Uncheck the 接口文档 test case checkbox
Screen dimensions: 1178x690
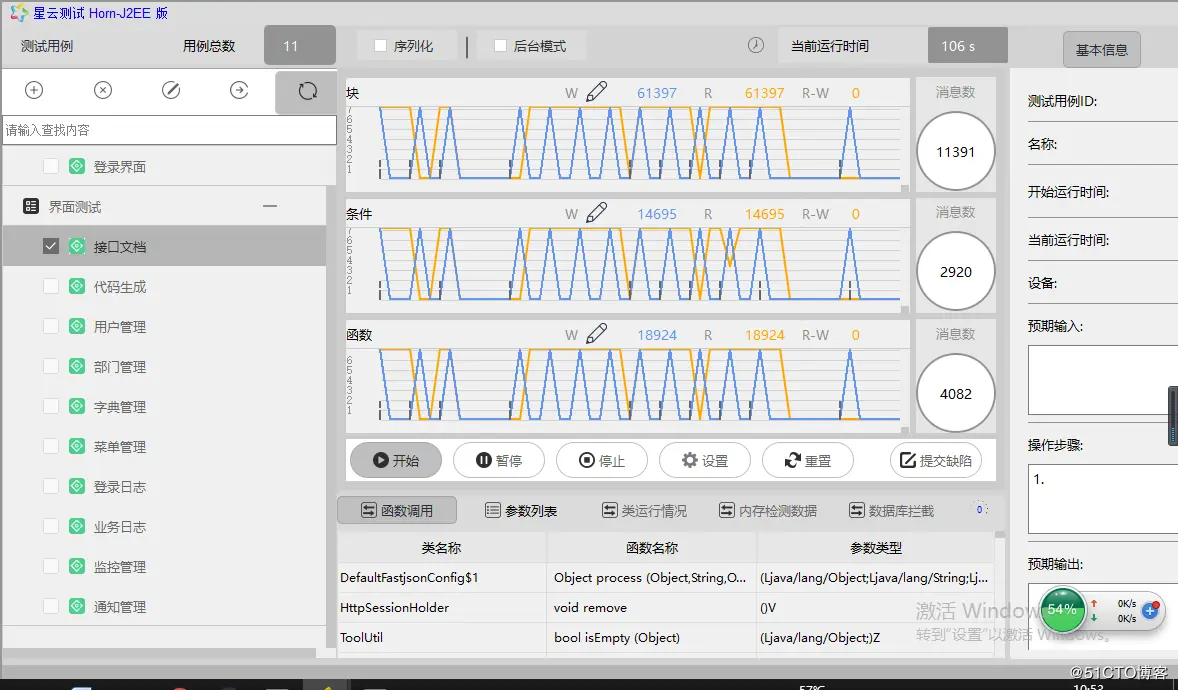50,246
